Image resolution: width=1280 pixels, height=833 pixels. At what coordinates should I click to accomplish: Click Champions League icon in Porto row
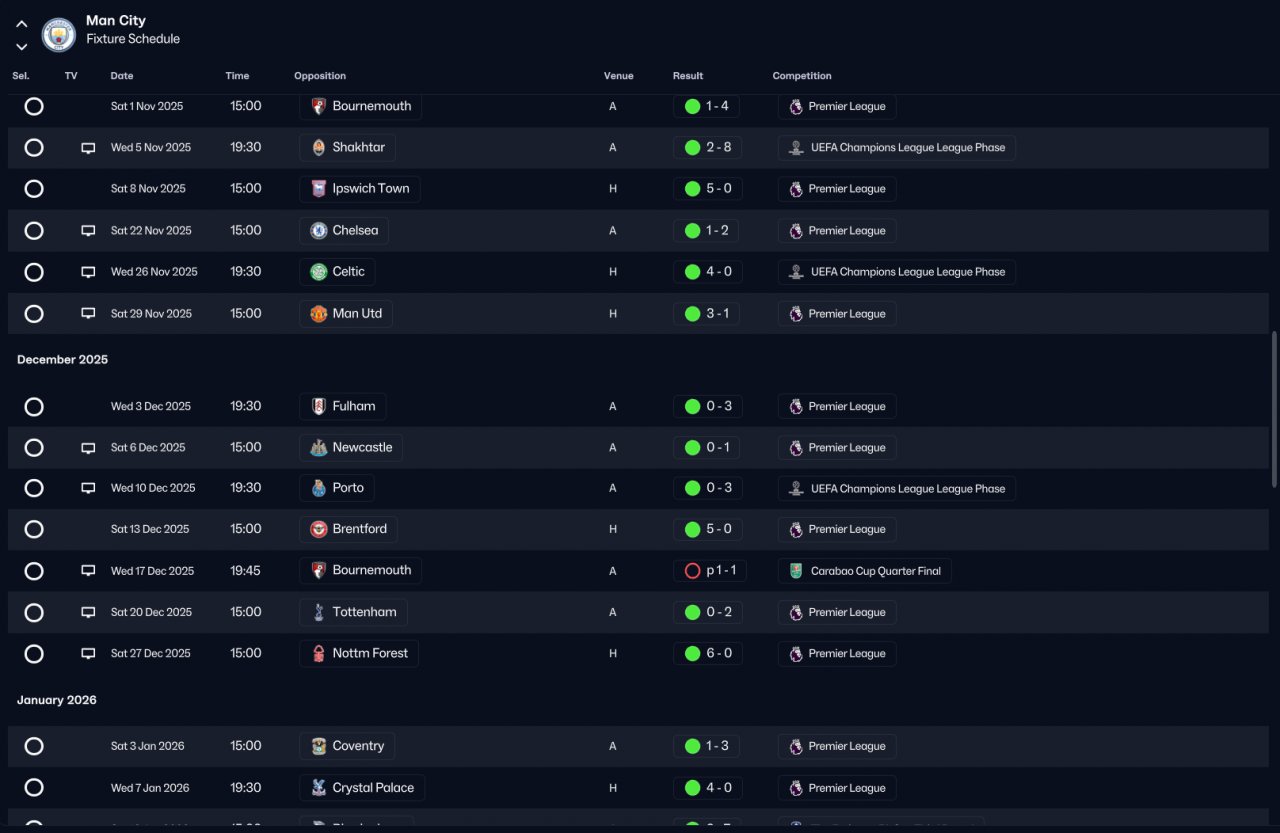(795, 489)
